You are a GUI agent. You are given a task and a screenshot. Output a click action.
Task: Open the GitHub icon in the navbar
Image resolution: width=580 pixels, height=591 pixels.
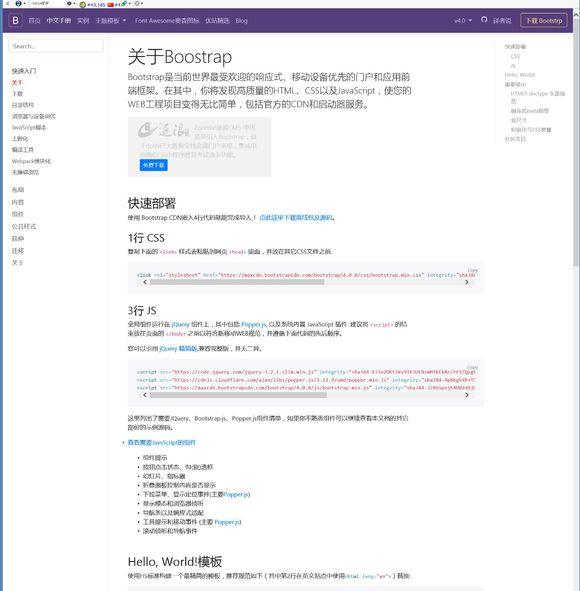[484, 20]
